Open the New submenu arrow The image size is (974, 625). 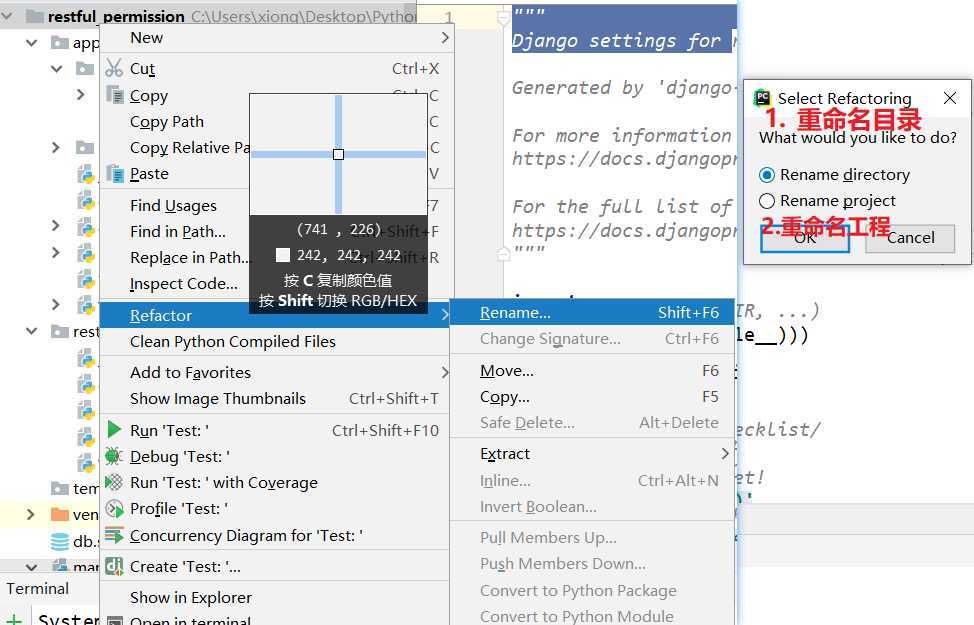pos(445,38)
